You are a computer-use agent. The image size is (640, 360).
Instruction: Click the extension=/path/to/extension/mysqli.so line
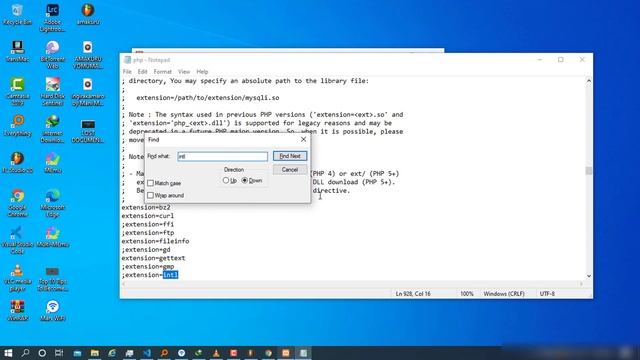[208, 98]
